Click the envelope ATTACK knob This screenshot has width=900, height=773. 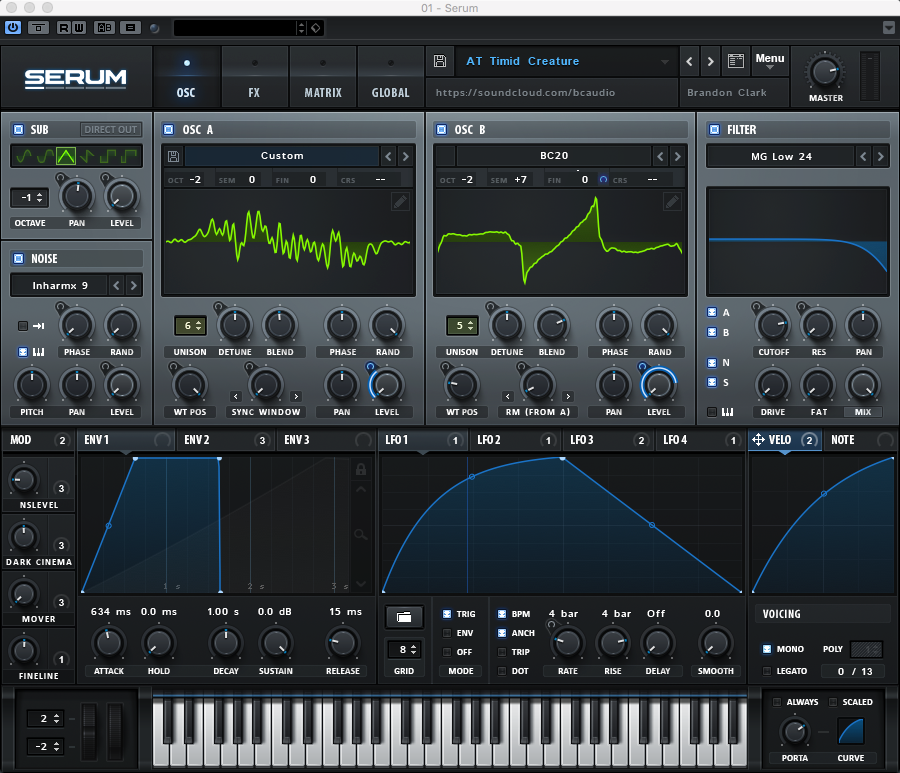click(108, 643)
